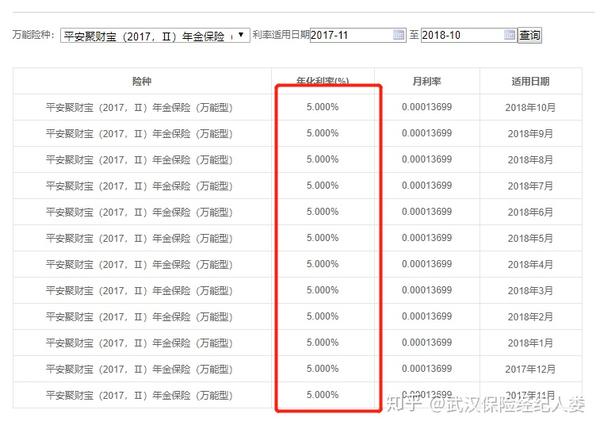Image resolution: width=600 pixels, height=429 pixels.
Task: Click the product name in the 2018年3月 row
Action: tap(139, 291)
